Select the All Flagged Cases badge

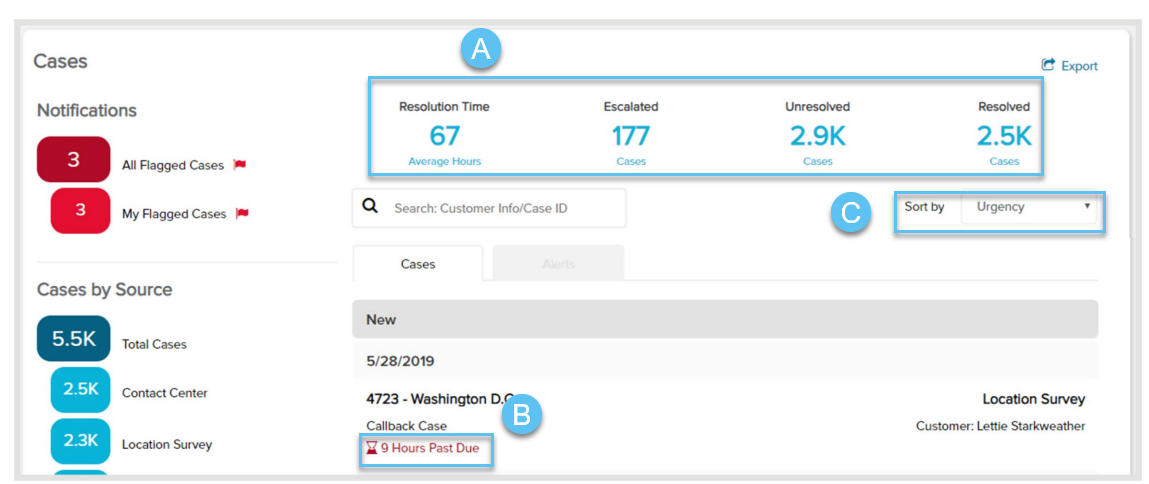73,160
